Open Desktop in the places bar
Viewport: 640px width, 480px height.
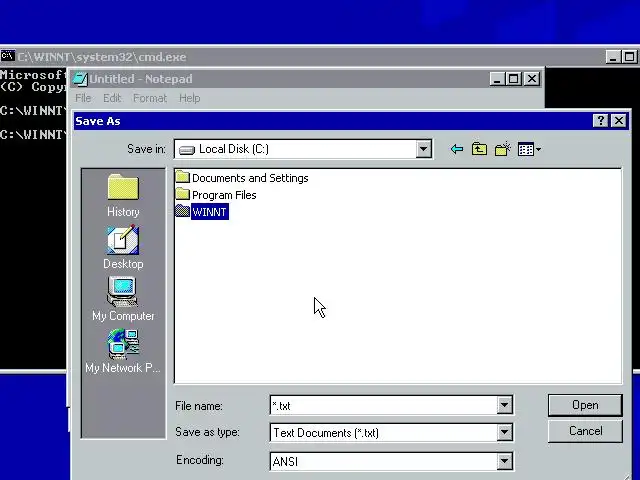coord(123,247)
